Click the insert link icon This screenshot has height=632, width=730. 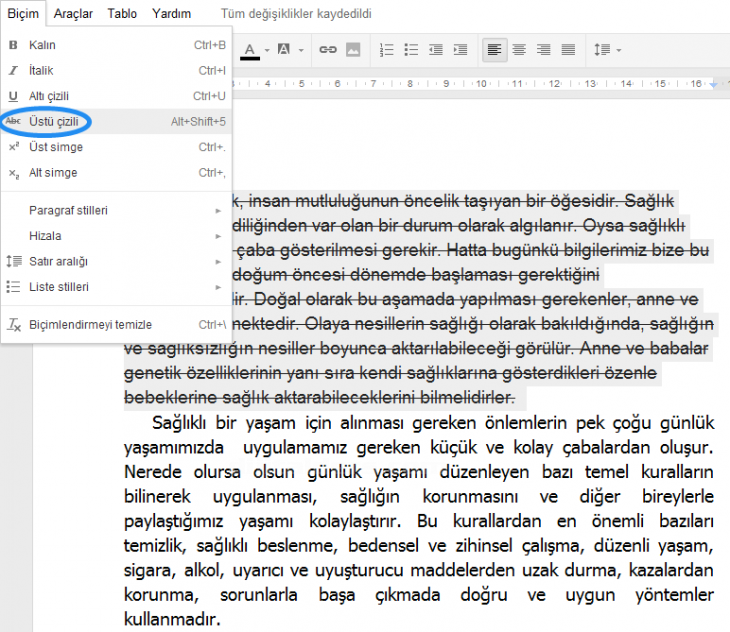[327, 49]
